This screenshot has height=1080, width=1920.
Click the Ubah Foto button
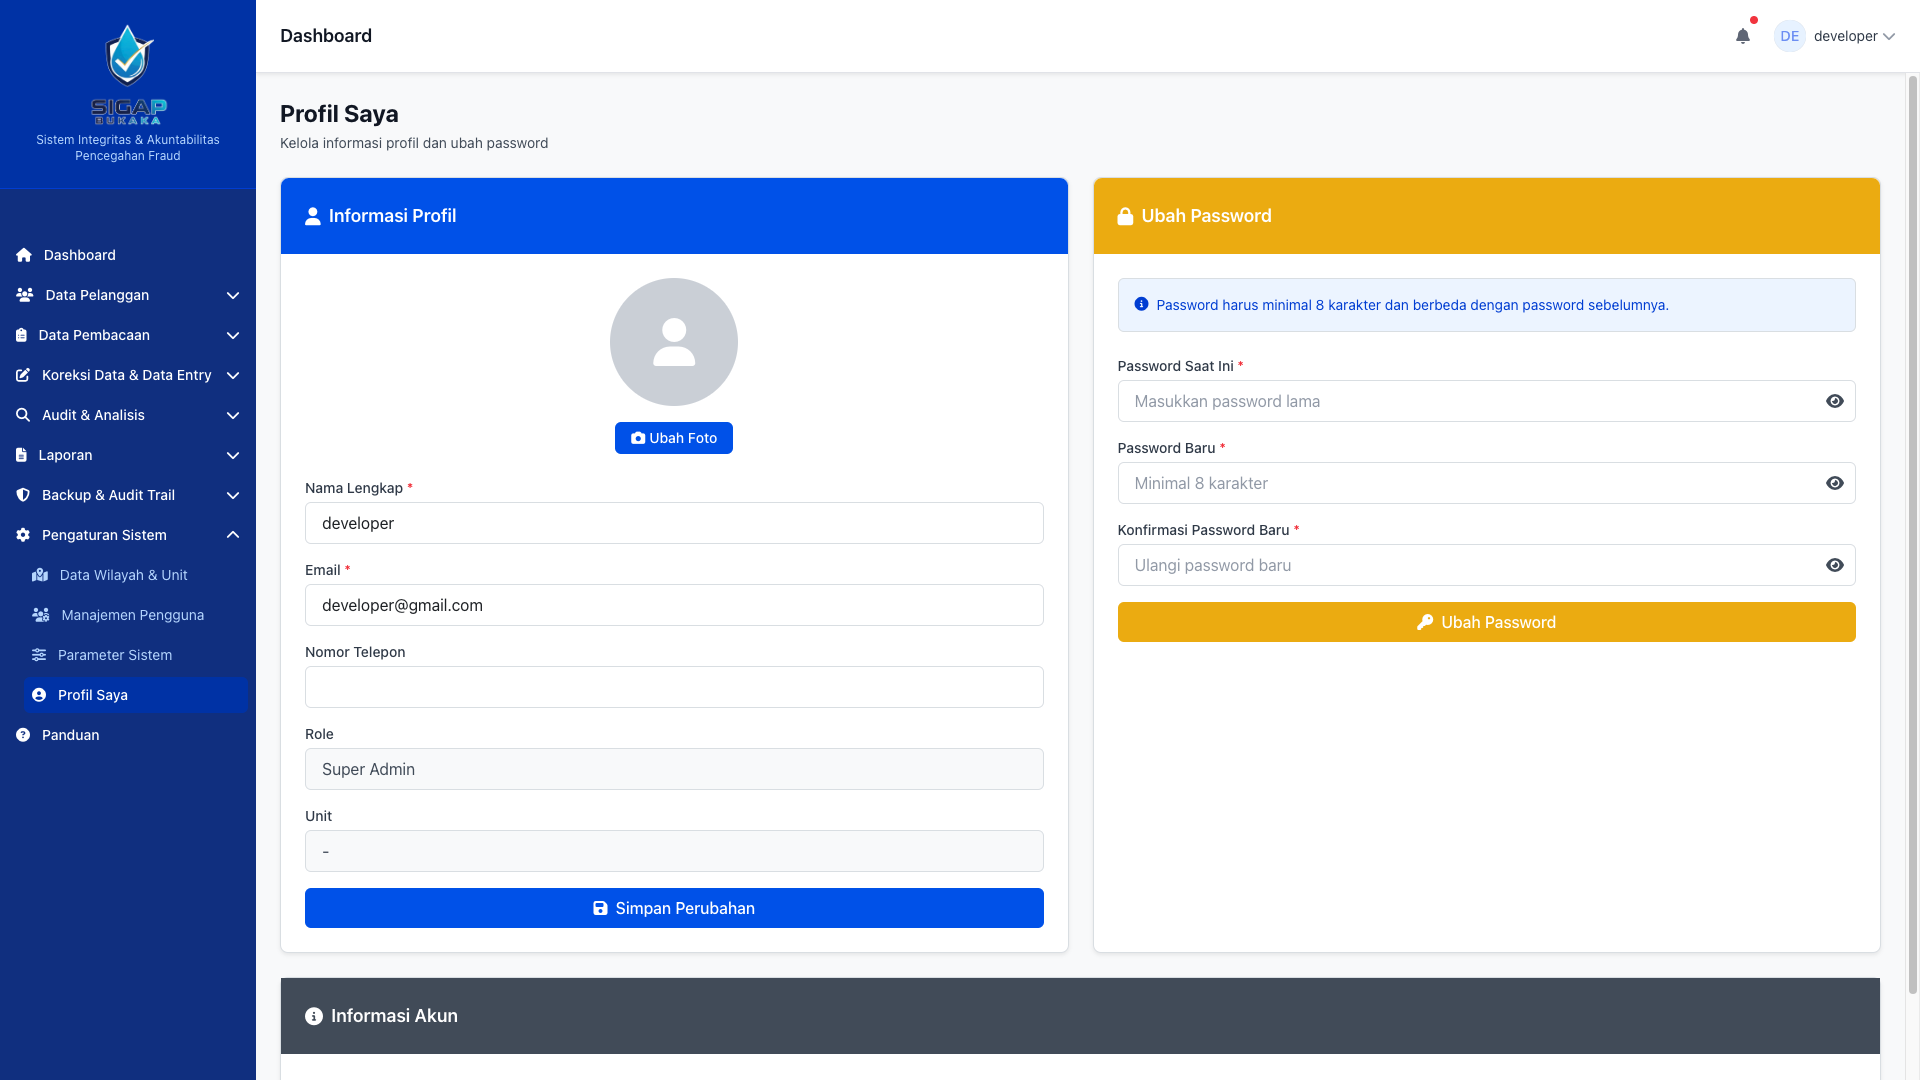point(673,438)
